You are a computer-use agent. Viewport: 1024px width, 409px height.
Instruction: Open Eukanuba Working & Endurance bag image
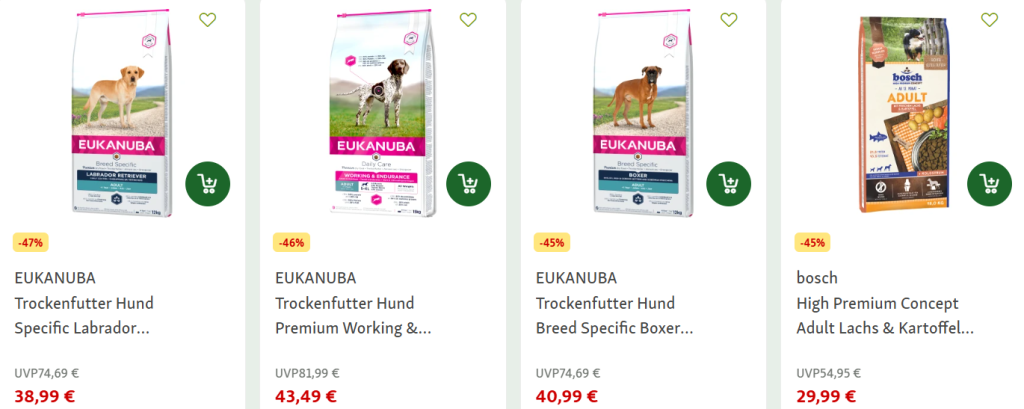(x=381, y=113)
